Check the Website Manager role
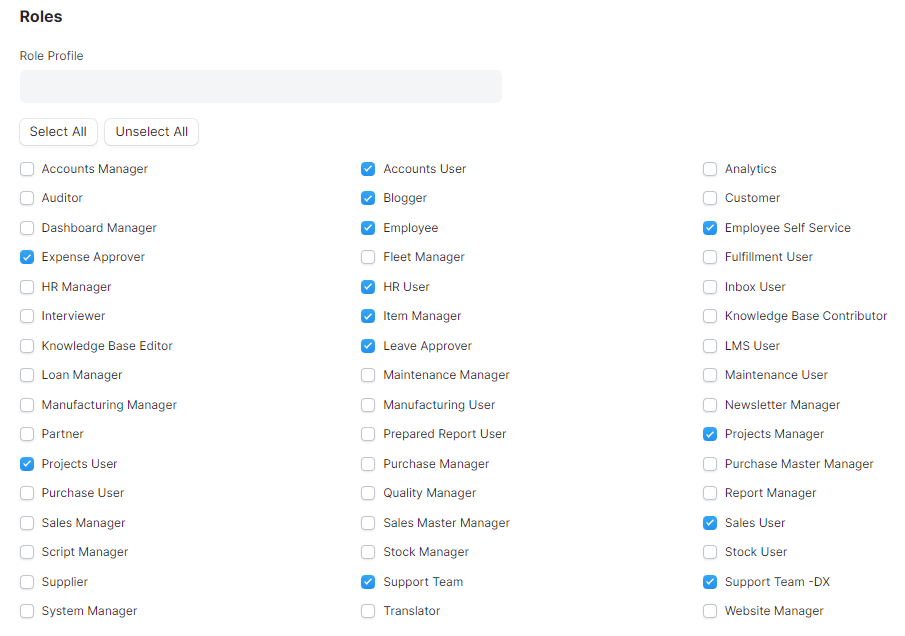The image size is (905, 636). pyautogui.click(x=710, y=611)
